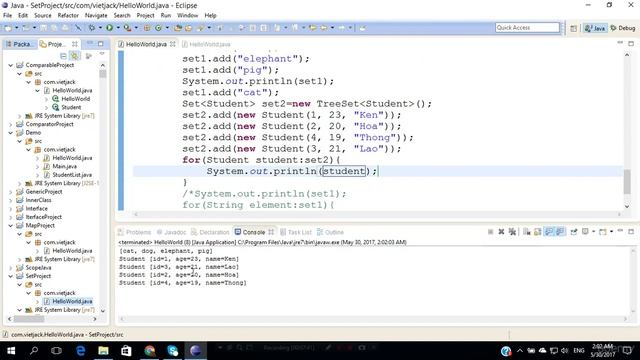
Task: Select StudentList.java in the tree
Action: [x=72, y=175]
